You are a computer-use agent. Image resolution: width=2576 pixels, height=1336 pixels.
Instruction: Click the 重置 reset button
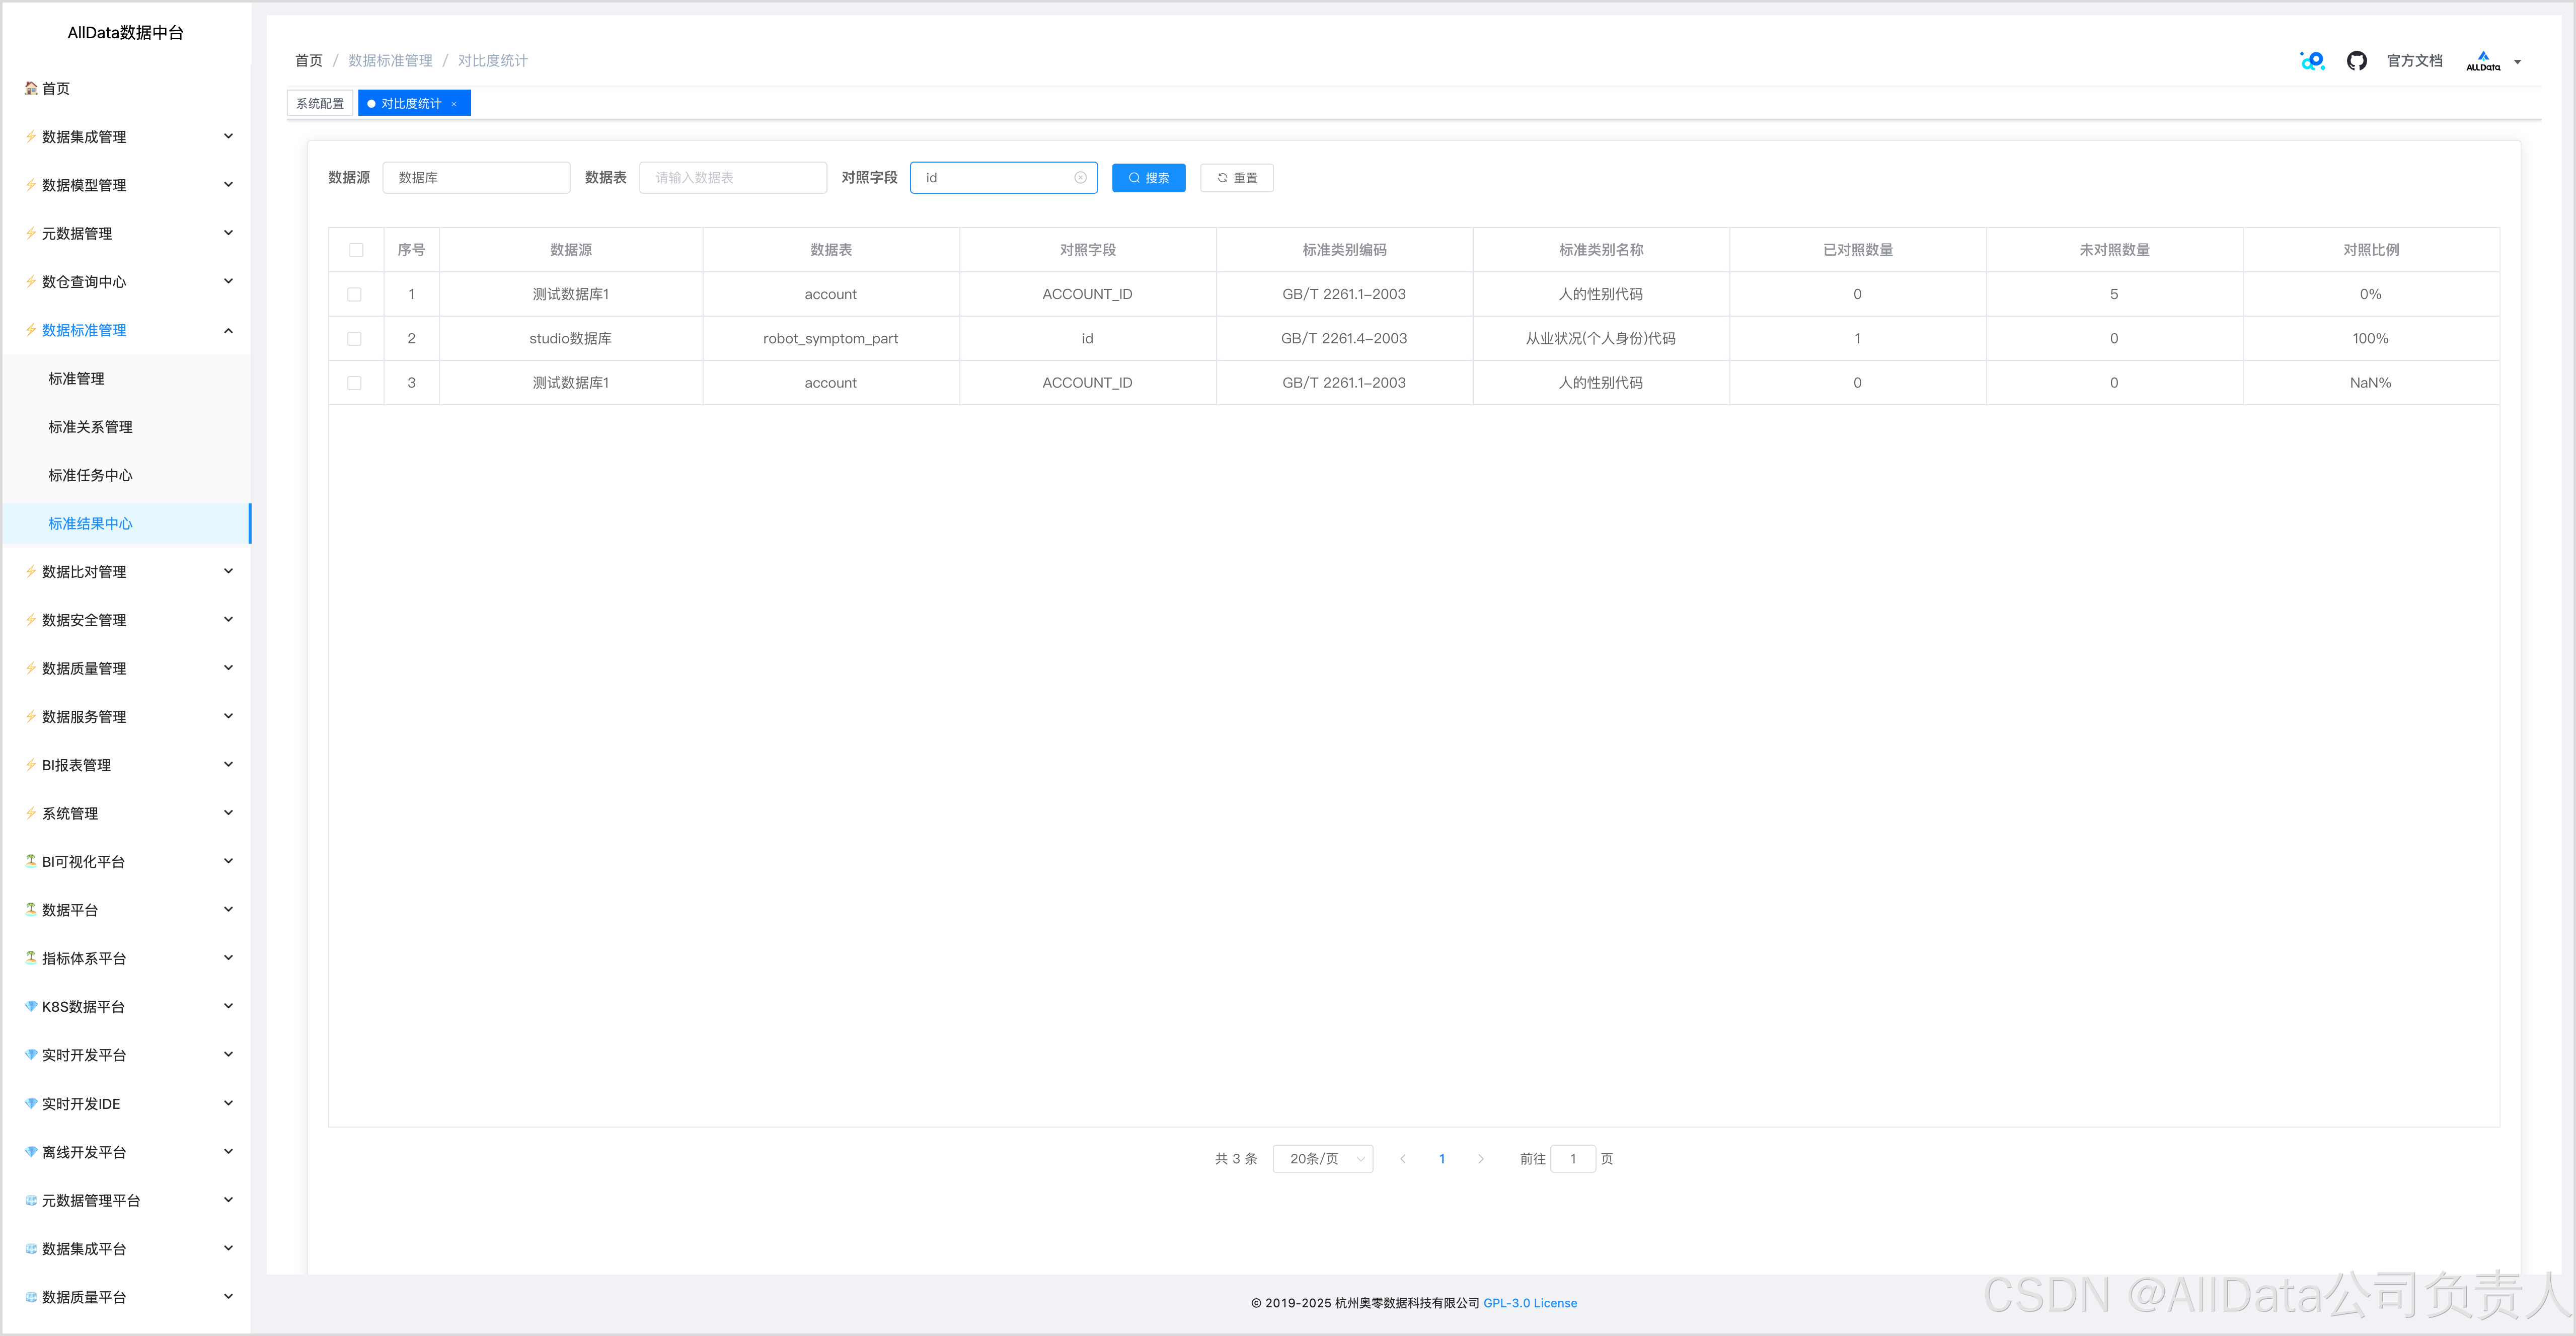[1236, 178]
